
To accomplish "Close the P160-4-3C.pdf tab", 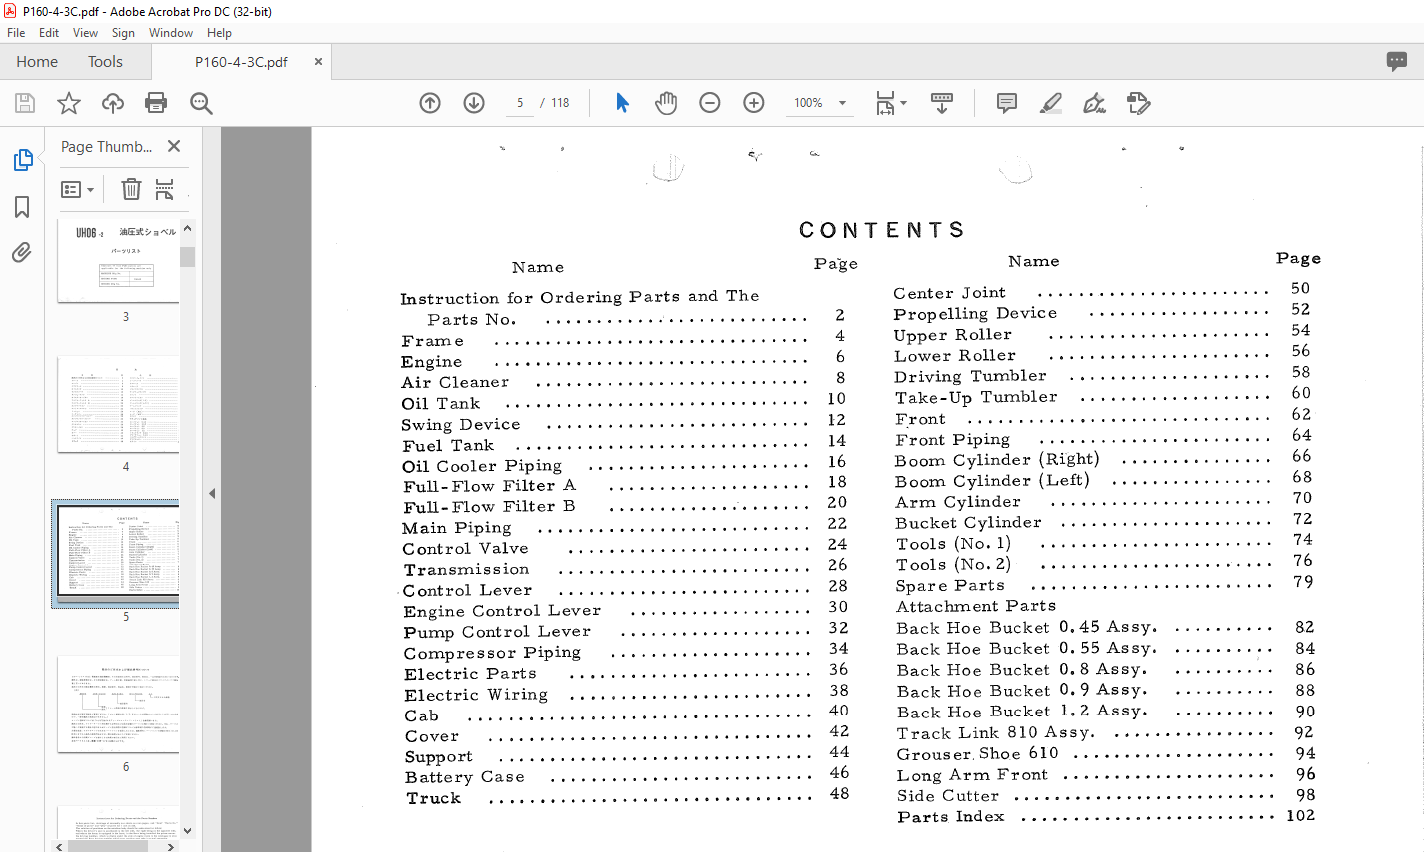I will (x=318, y=61).
